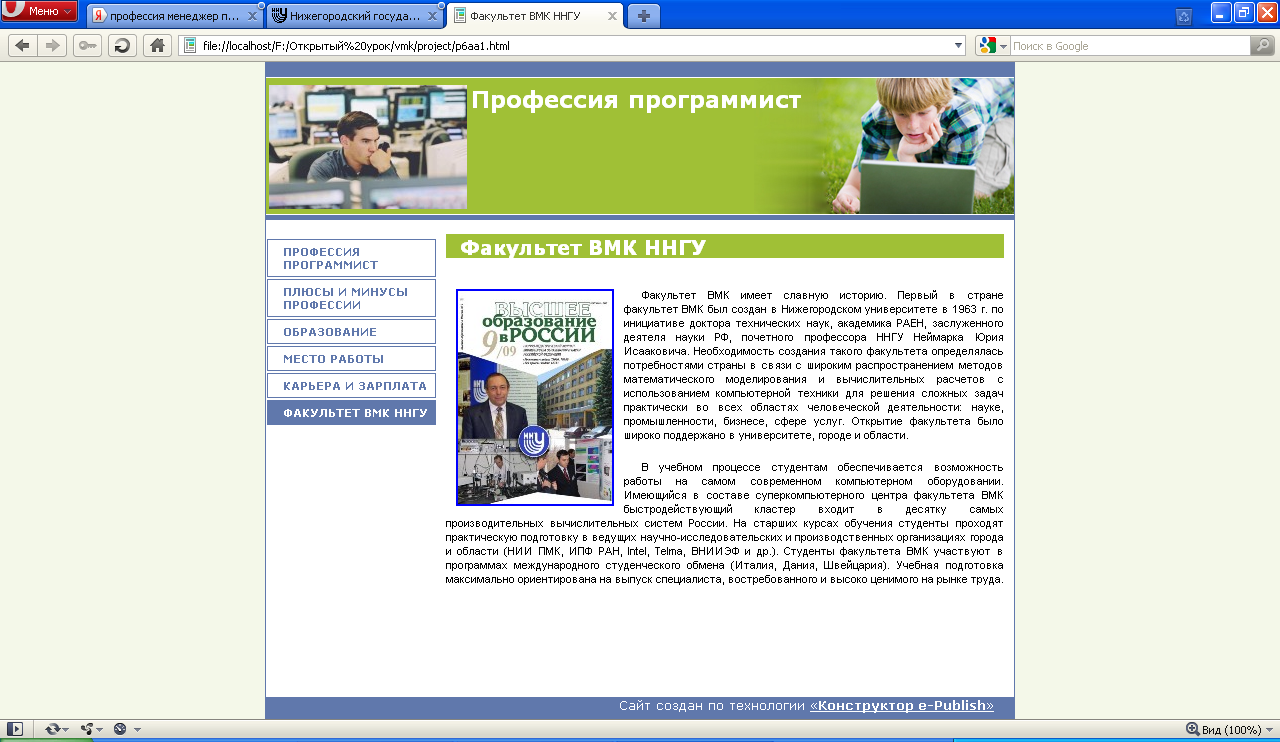This screenshot has height=742, width=1280.
Task: Click the heading Факультет ВМК ННГУ
Action: coord(583,248)
